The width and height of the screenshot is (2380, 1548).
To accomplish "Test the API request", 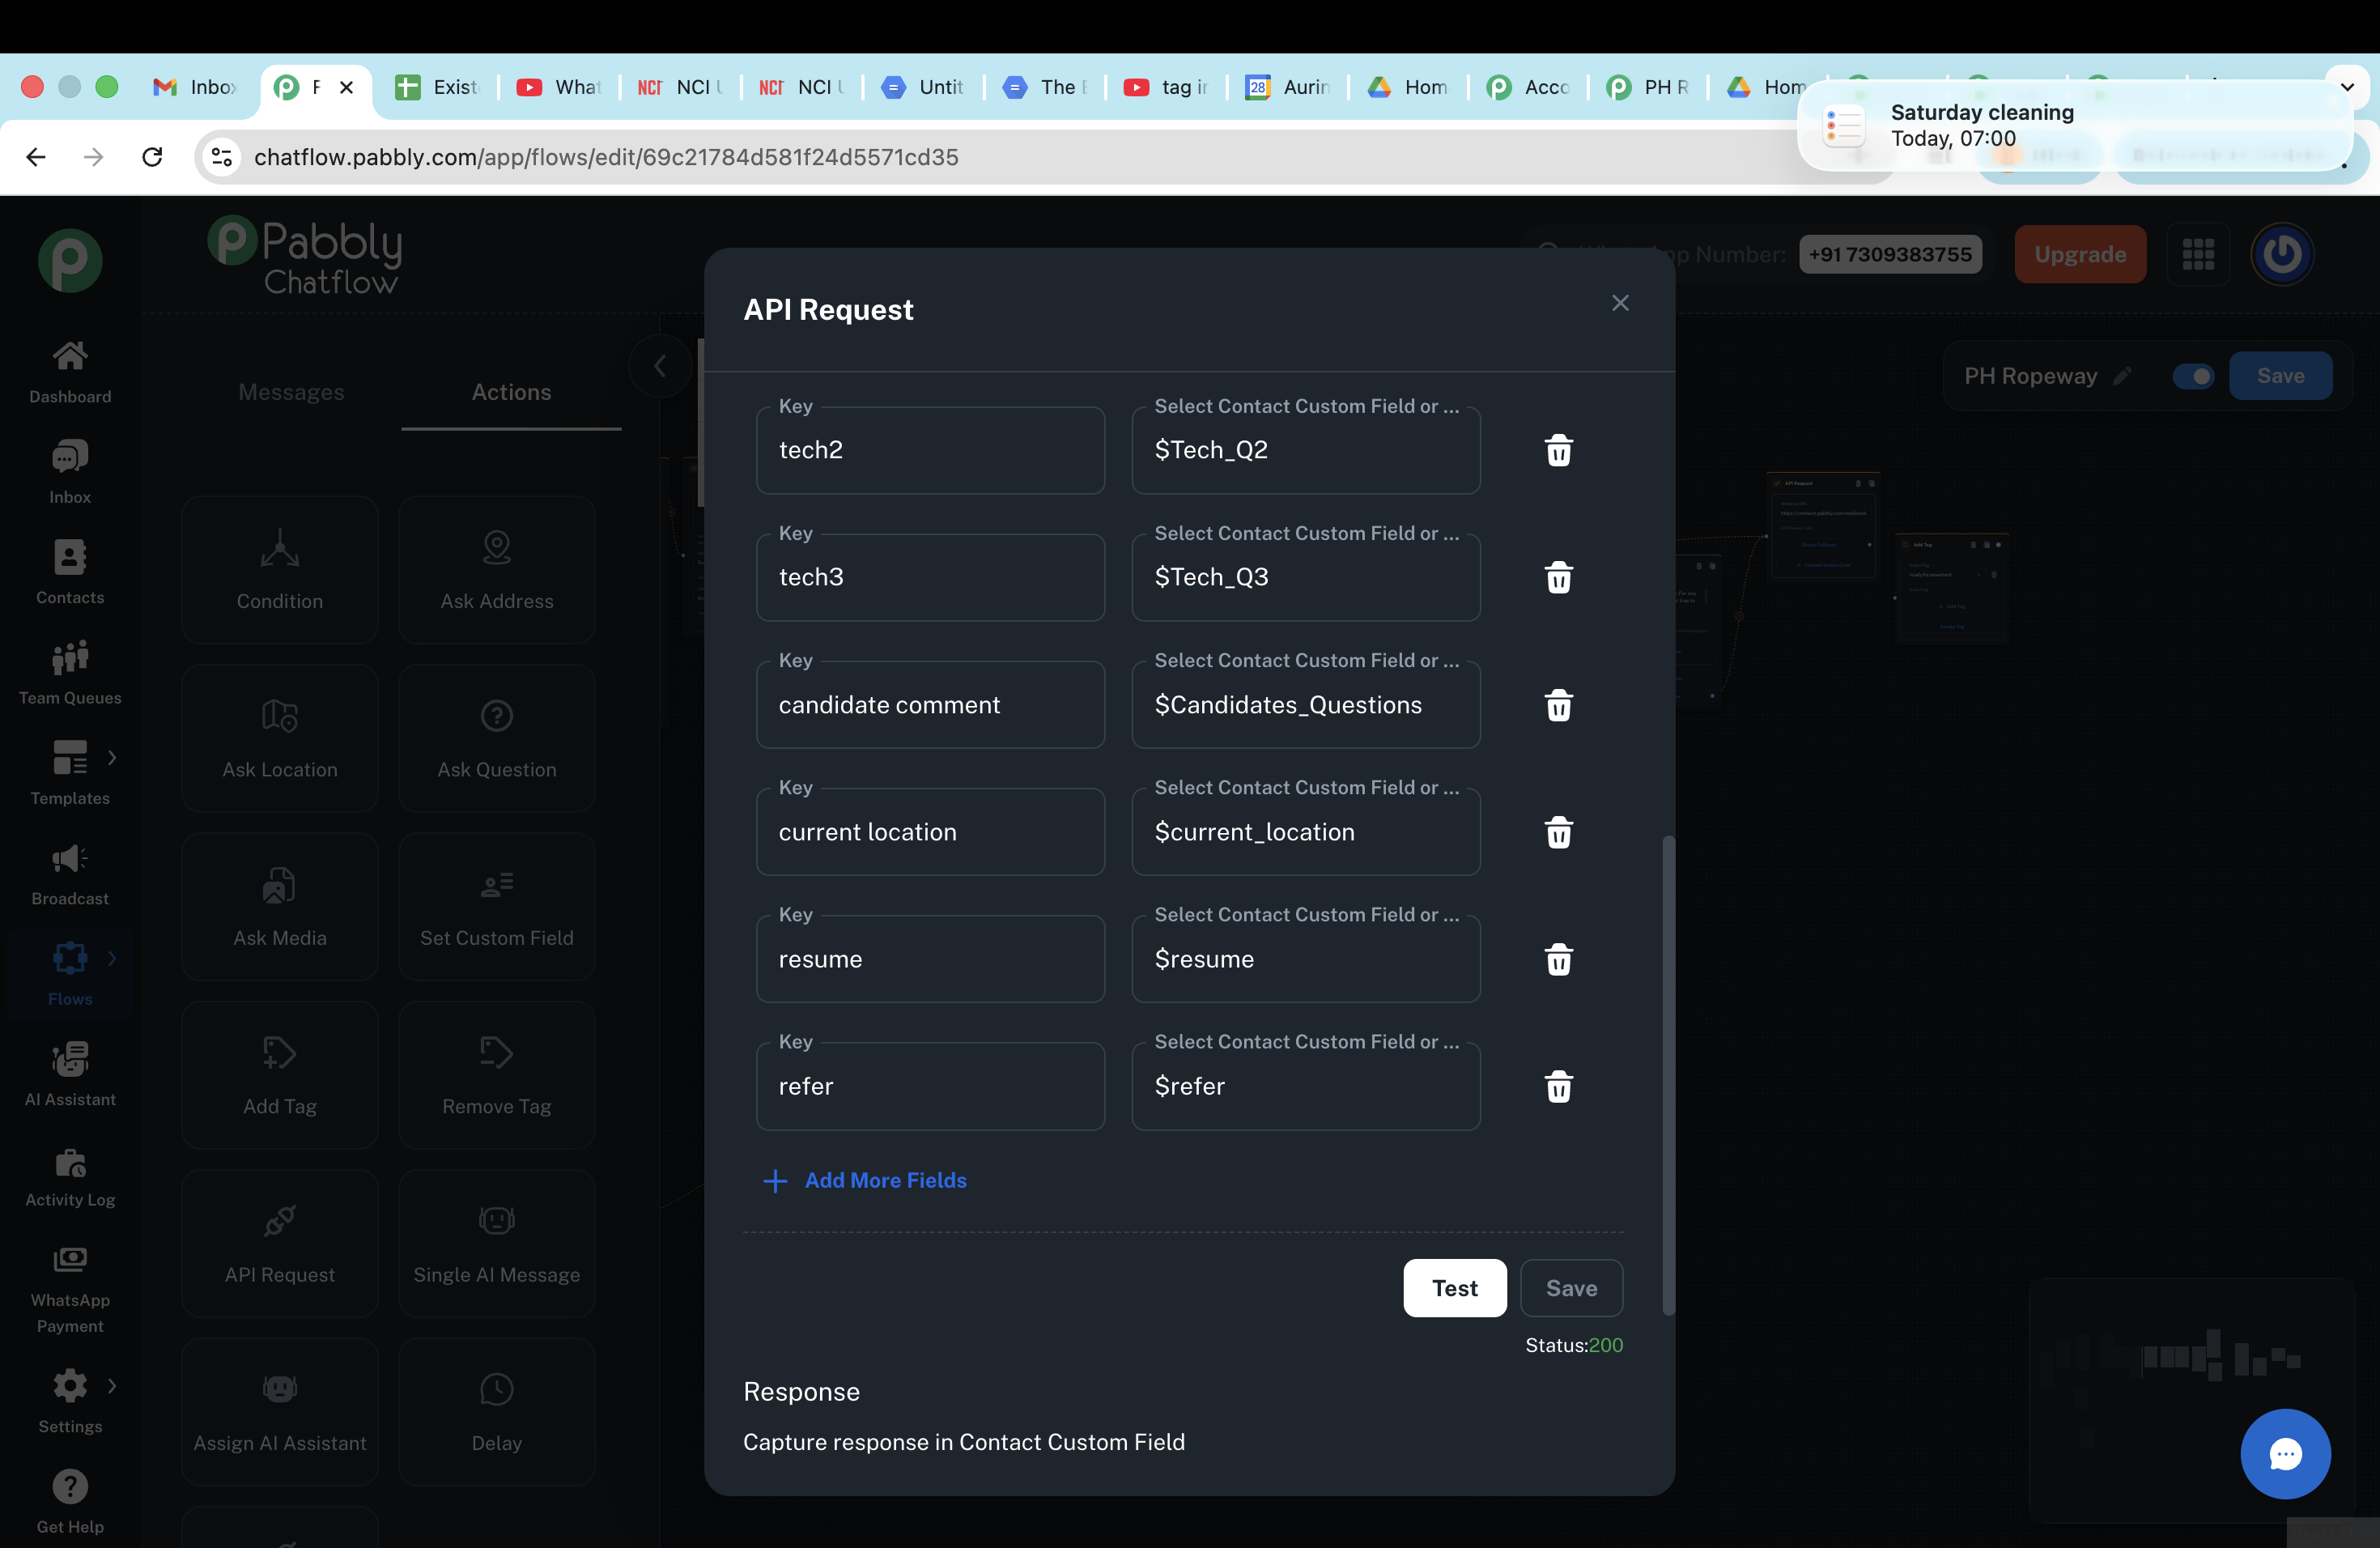I will pyautogui.click(x=1454, y=1288).
